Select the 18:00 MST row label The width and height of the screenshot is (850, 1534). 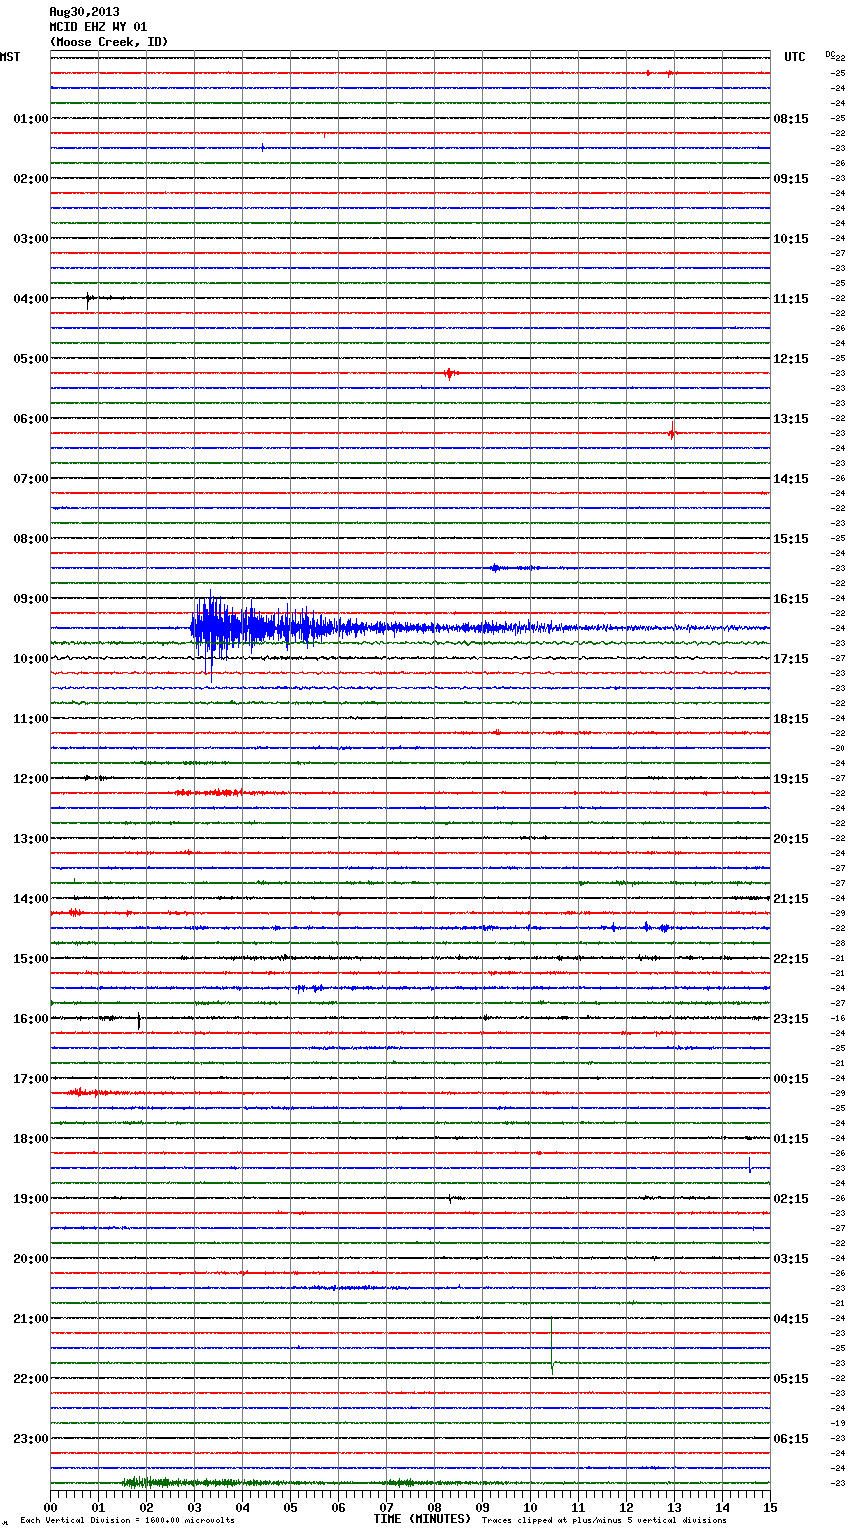point(30,1139)
